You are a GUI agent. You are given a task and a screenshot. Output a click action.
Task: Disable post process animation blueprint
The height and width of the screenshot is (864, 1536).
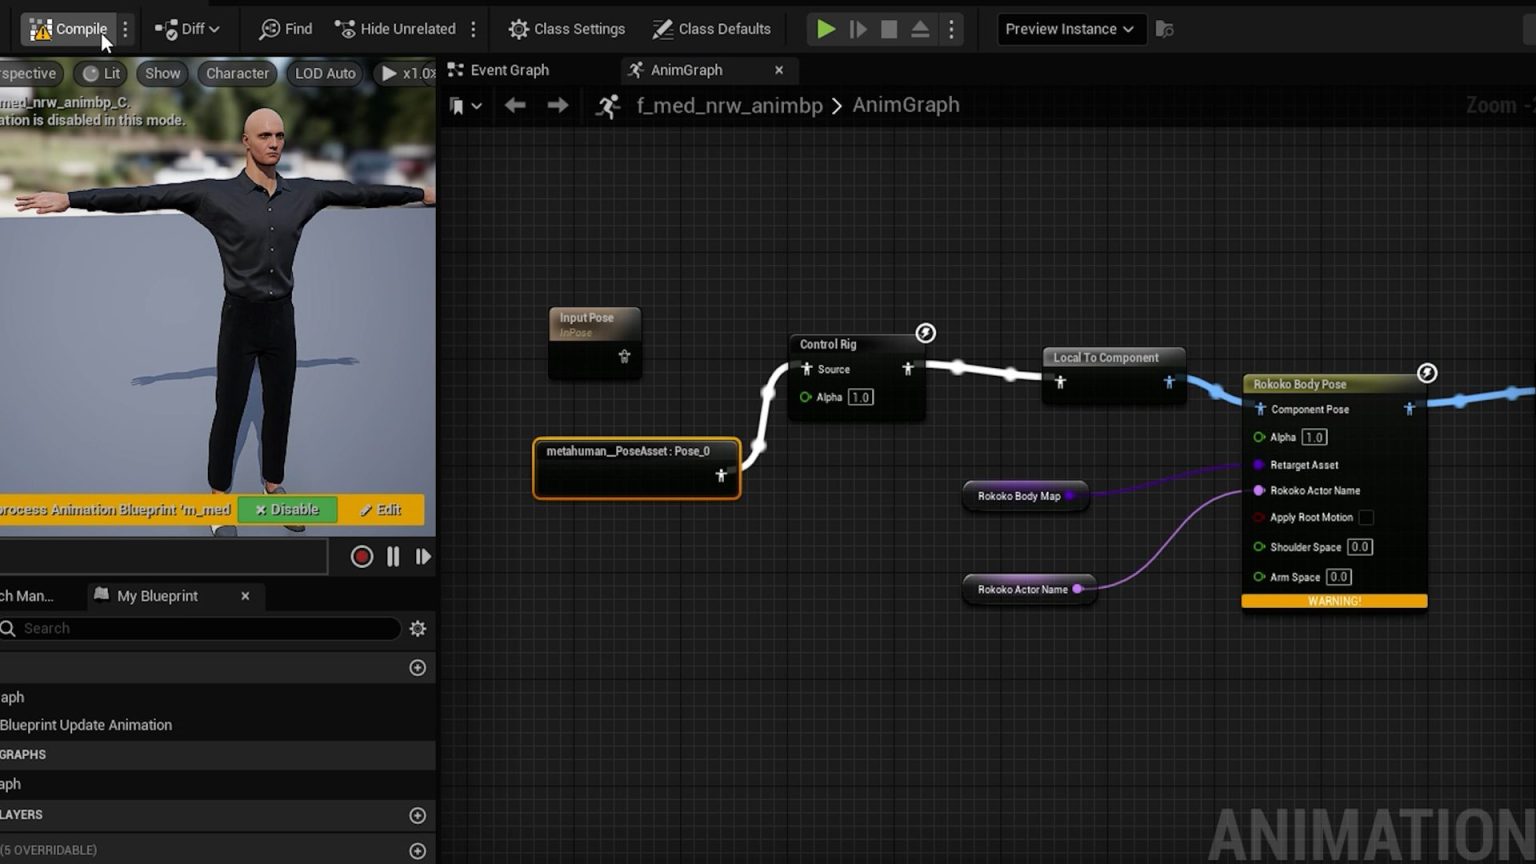coord(288,510)
